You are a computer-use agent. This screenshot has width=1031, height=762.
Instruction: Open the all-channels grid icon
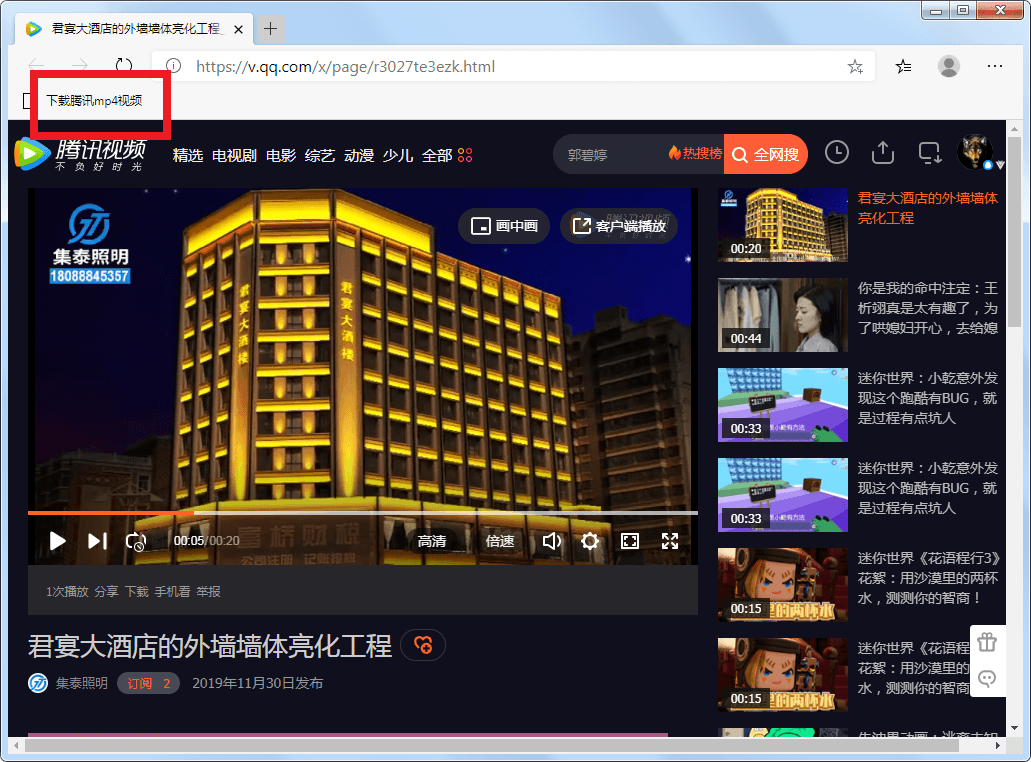click(x=465, y=155)
